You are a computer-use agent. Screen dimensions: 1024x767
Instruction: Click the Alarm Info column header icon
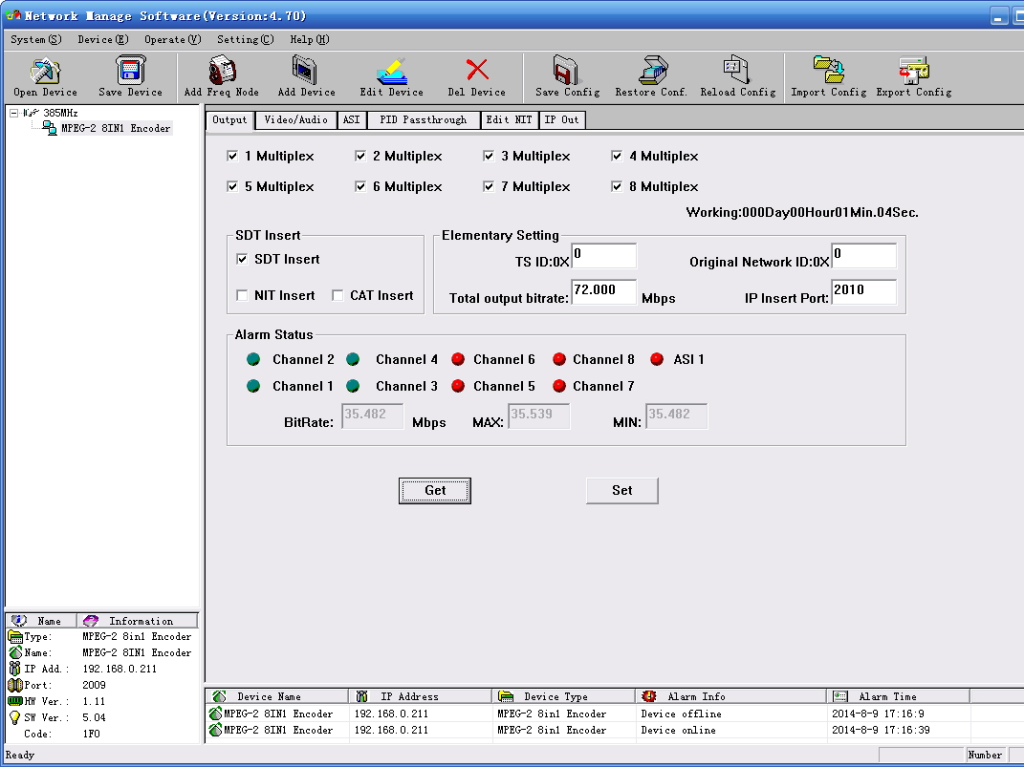[x=648, y=696]
